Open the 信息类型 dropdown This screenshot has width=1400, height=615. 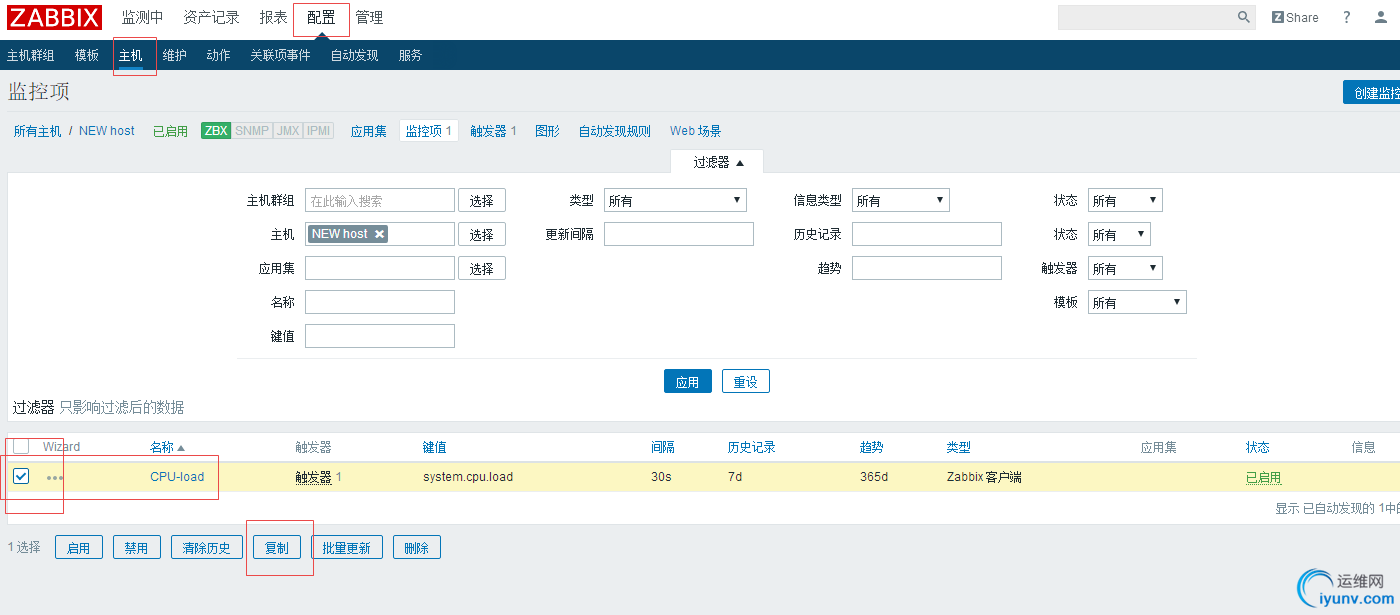point(900,201)
